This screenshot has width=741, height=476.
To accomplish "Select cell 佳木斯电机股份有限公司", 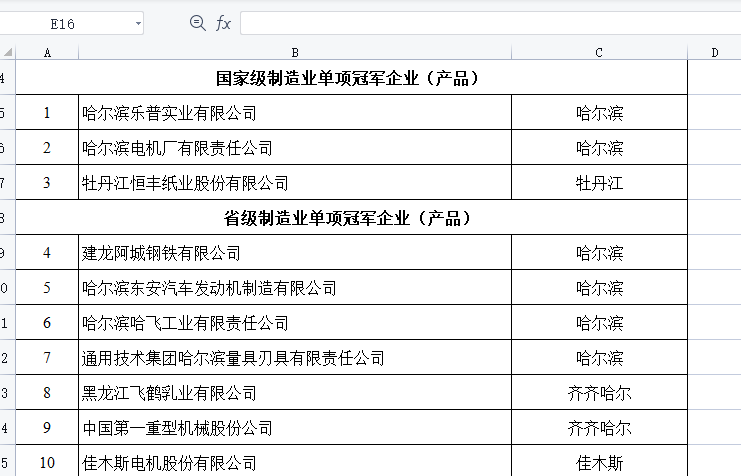I will 295,461.
